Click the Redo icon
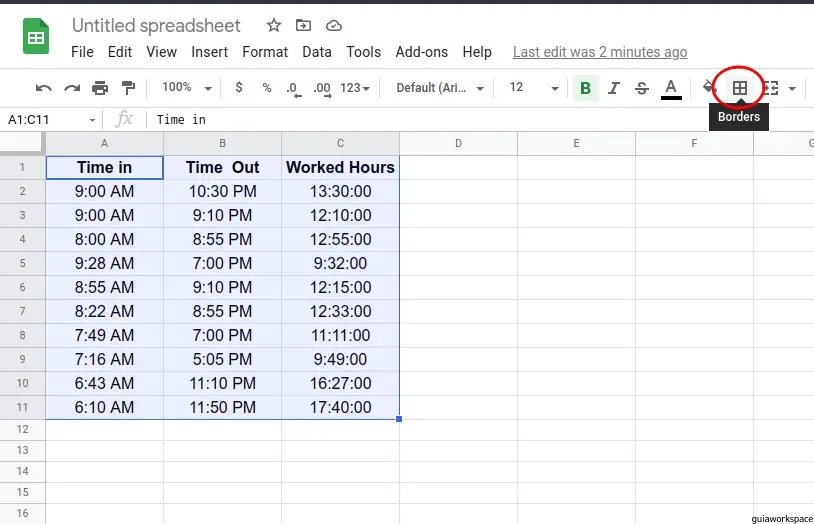This screenshot has height=524, width=814. coord(72,88)
